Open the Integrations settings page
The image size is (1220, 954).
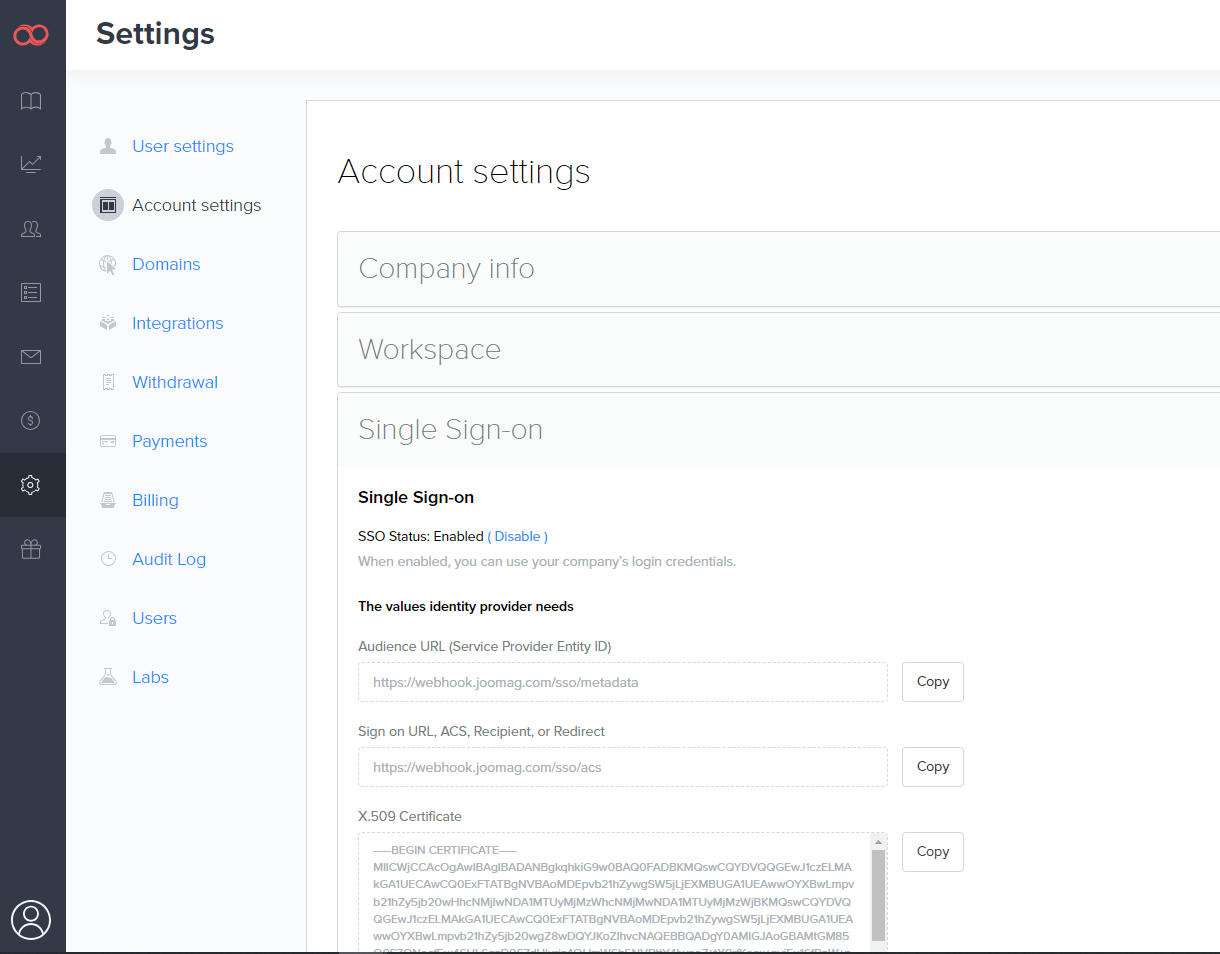click(x=177, y=323)
